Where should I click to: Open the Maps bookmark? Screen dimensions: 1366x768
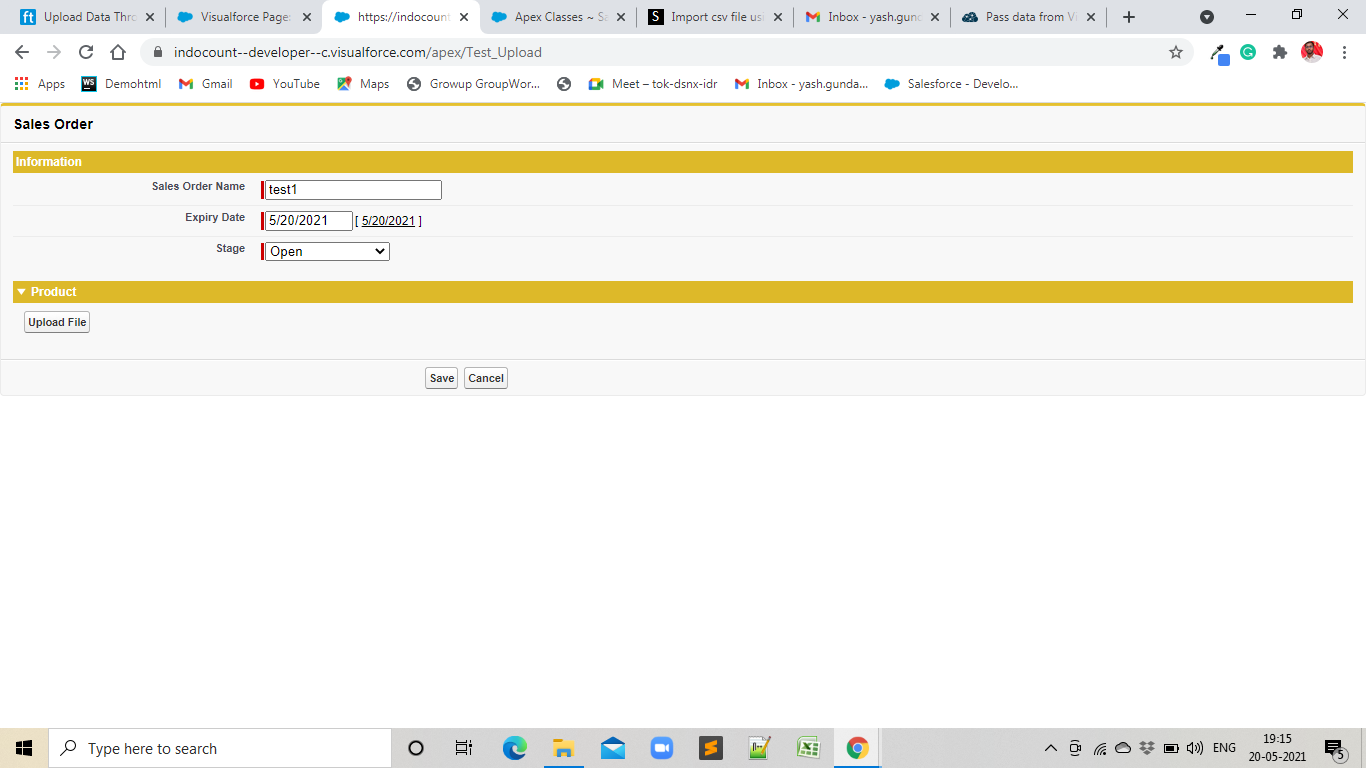click(x=363, y=84)
